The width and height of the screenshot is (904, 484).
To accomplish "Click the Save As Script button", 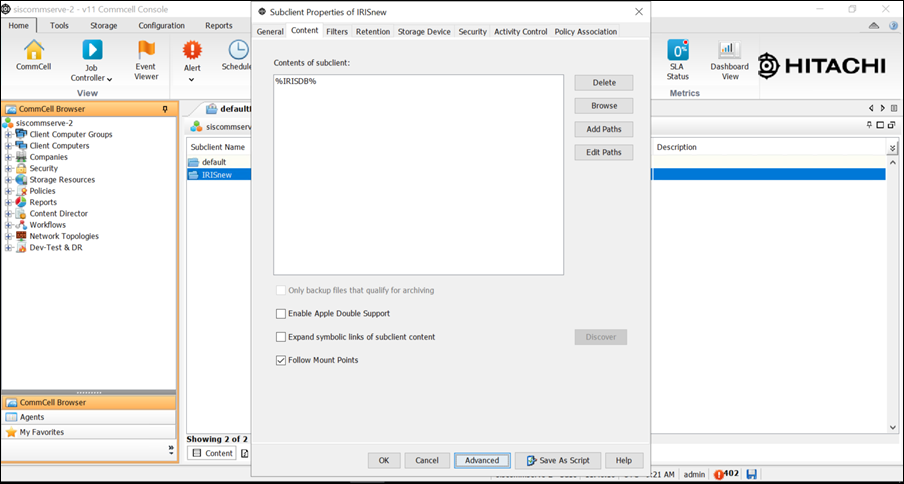I will [558, 460].
